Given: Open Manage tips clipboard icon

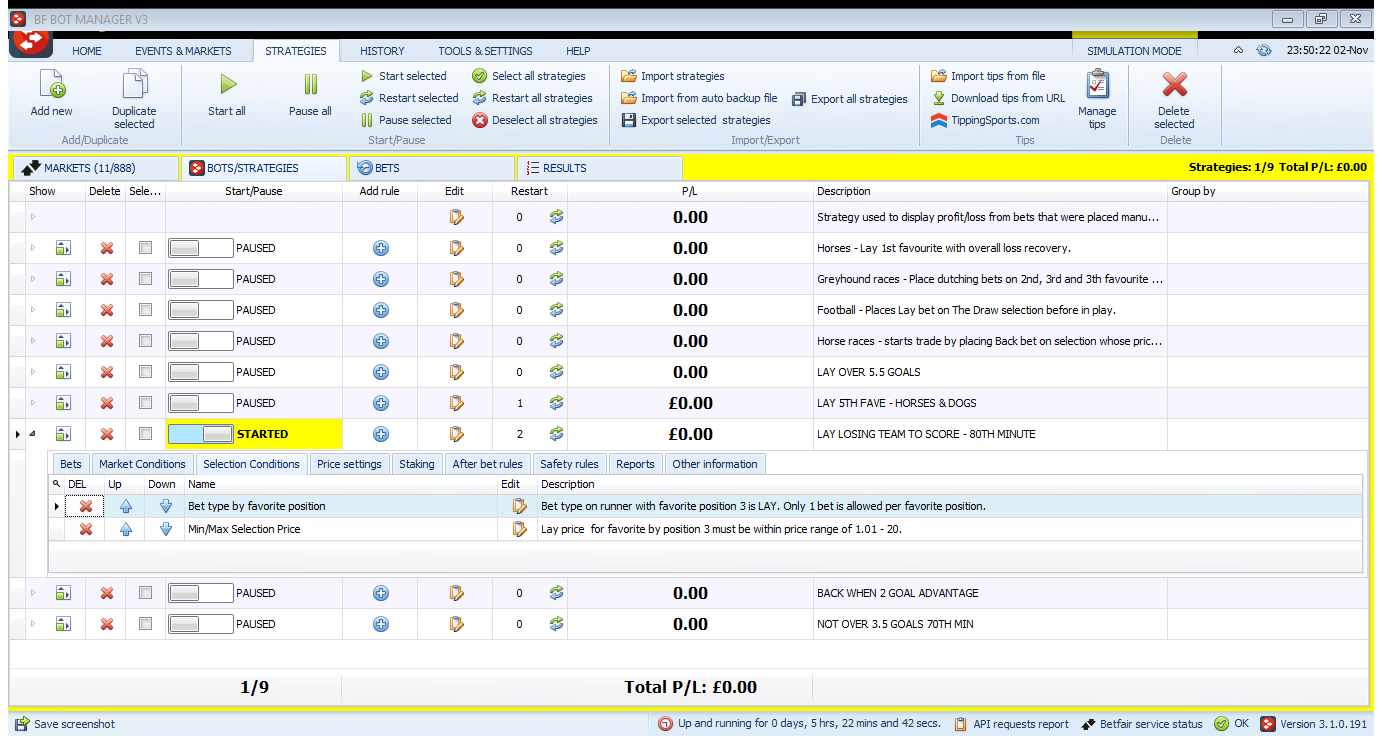Looking at the screenshot, I should (x=1097, y=85).
